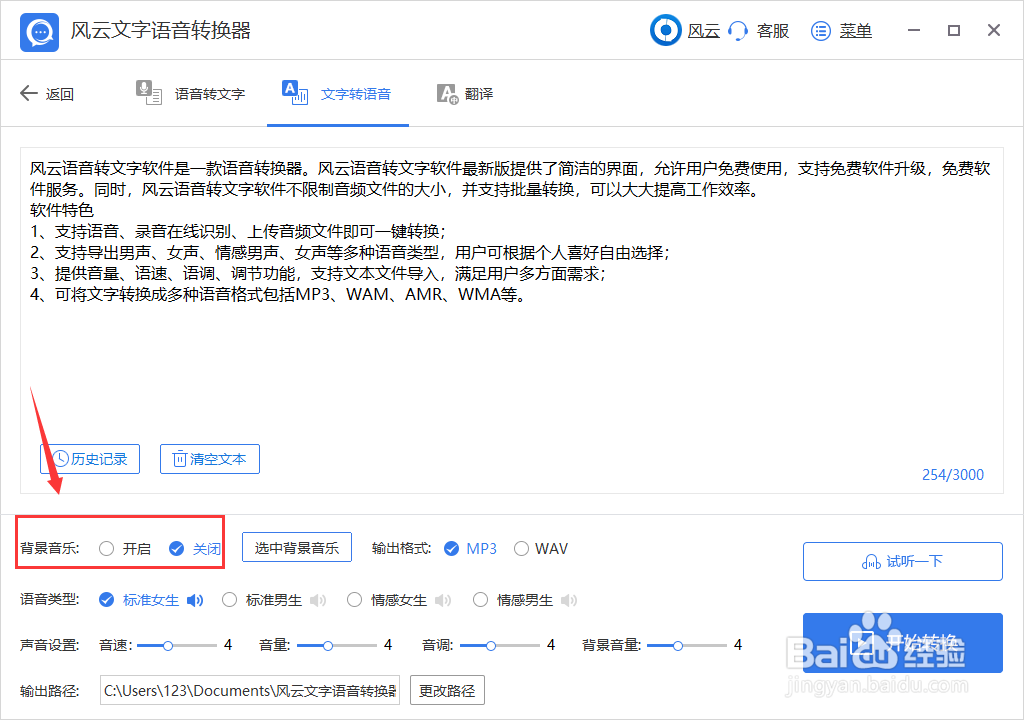Click 风云 account text link
Viewport: 1024px width, 720px height.
(x=703, y=31)
